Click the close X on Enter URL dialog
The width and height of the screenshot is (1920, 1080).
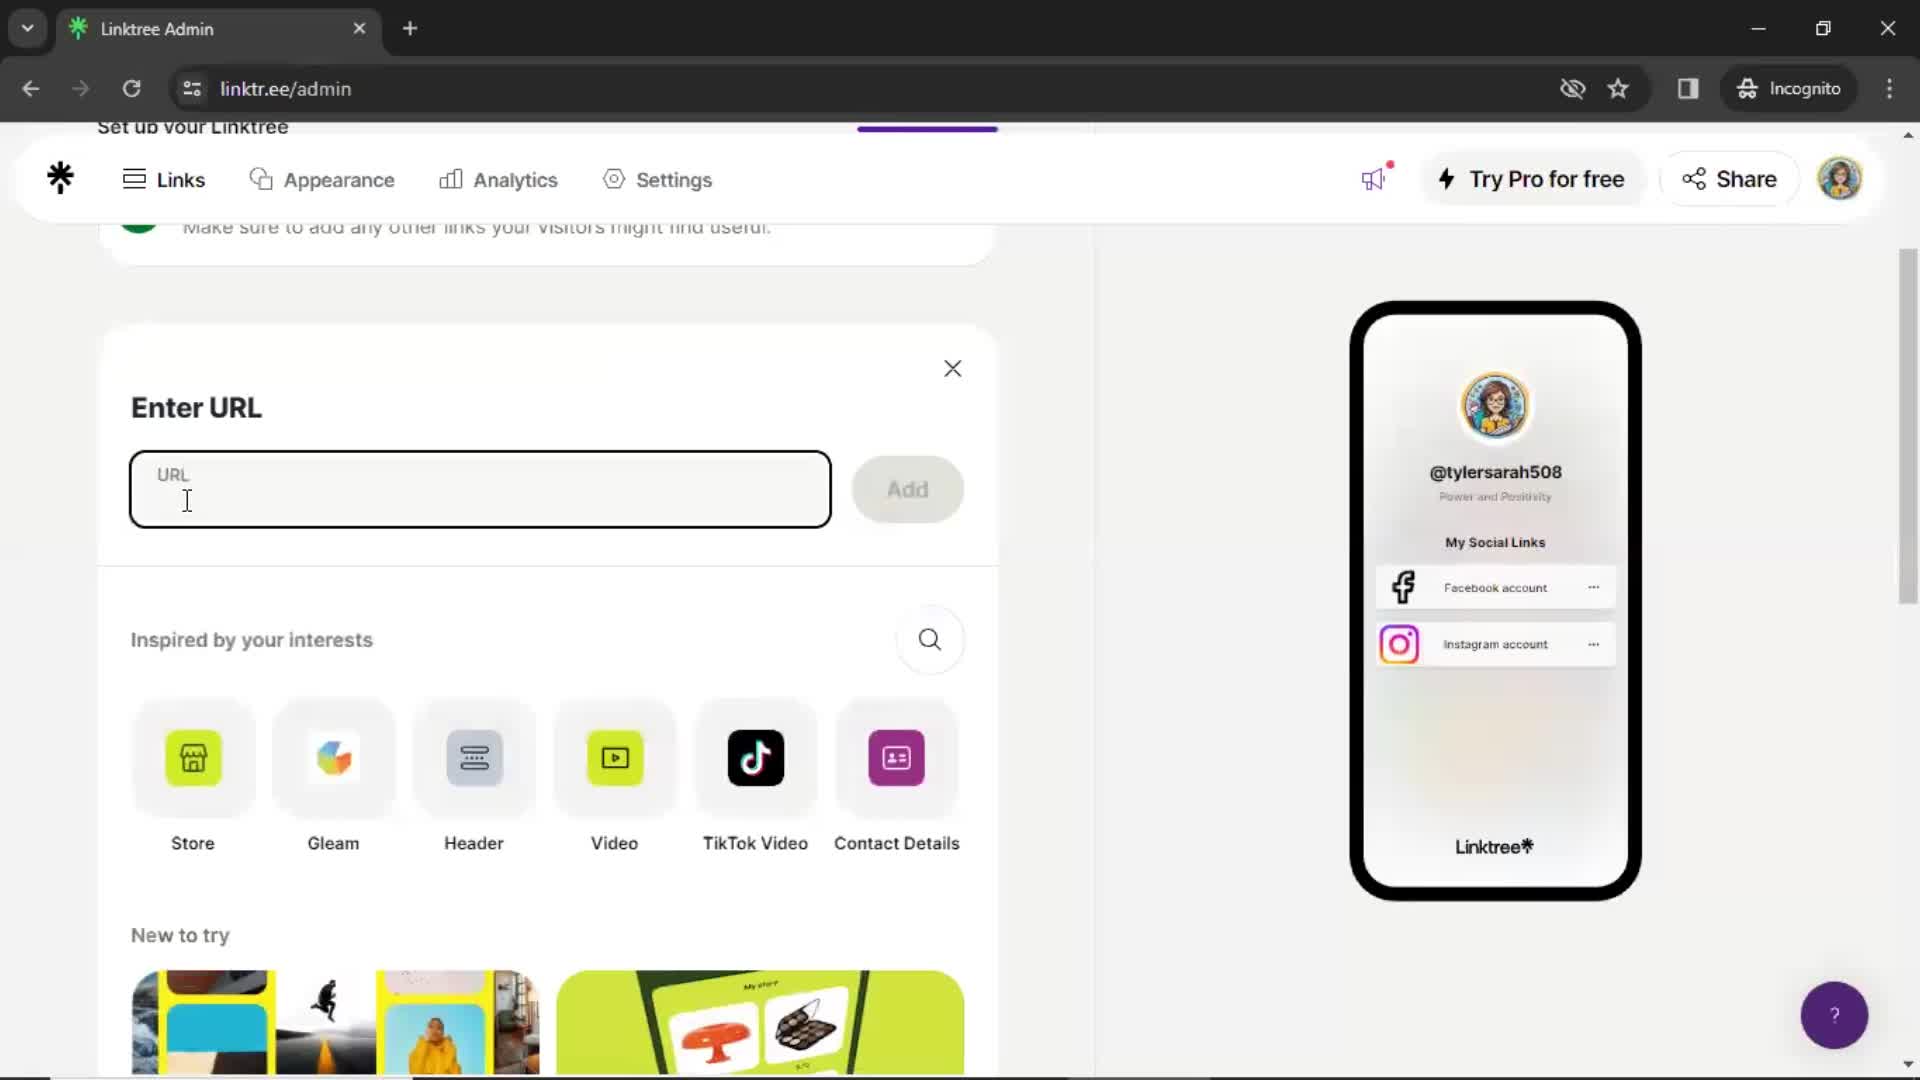click(953, 368)
